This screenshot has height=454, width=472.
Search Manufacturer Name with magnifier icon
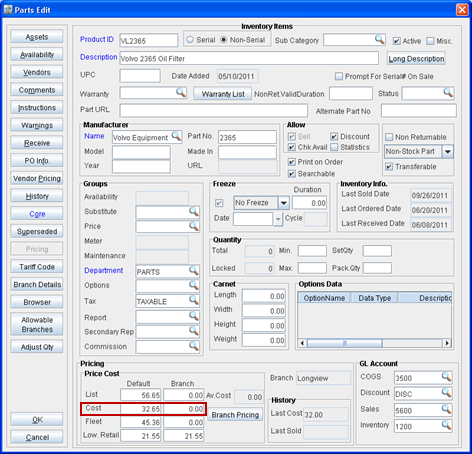point(176,136)
